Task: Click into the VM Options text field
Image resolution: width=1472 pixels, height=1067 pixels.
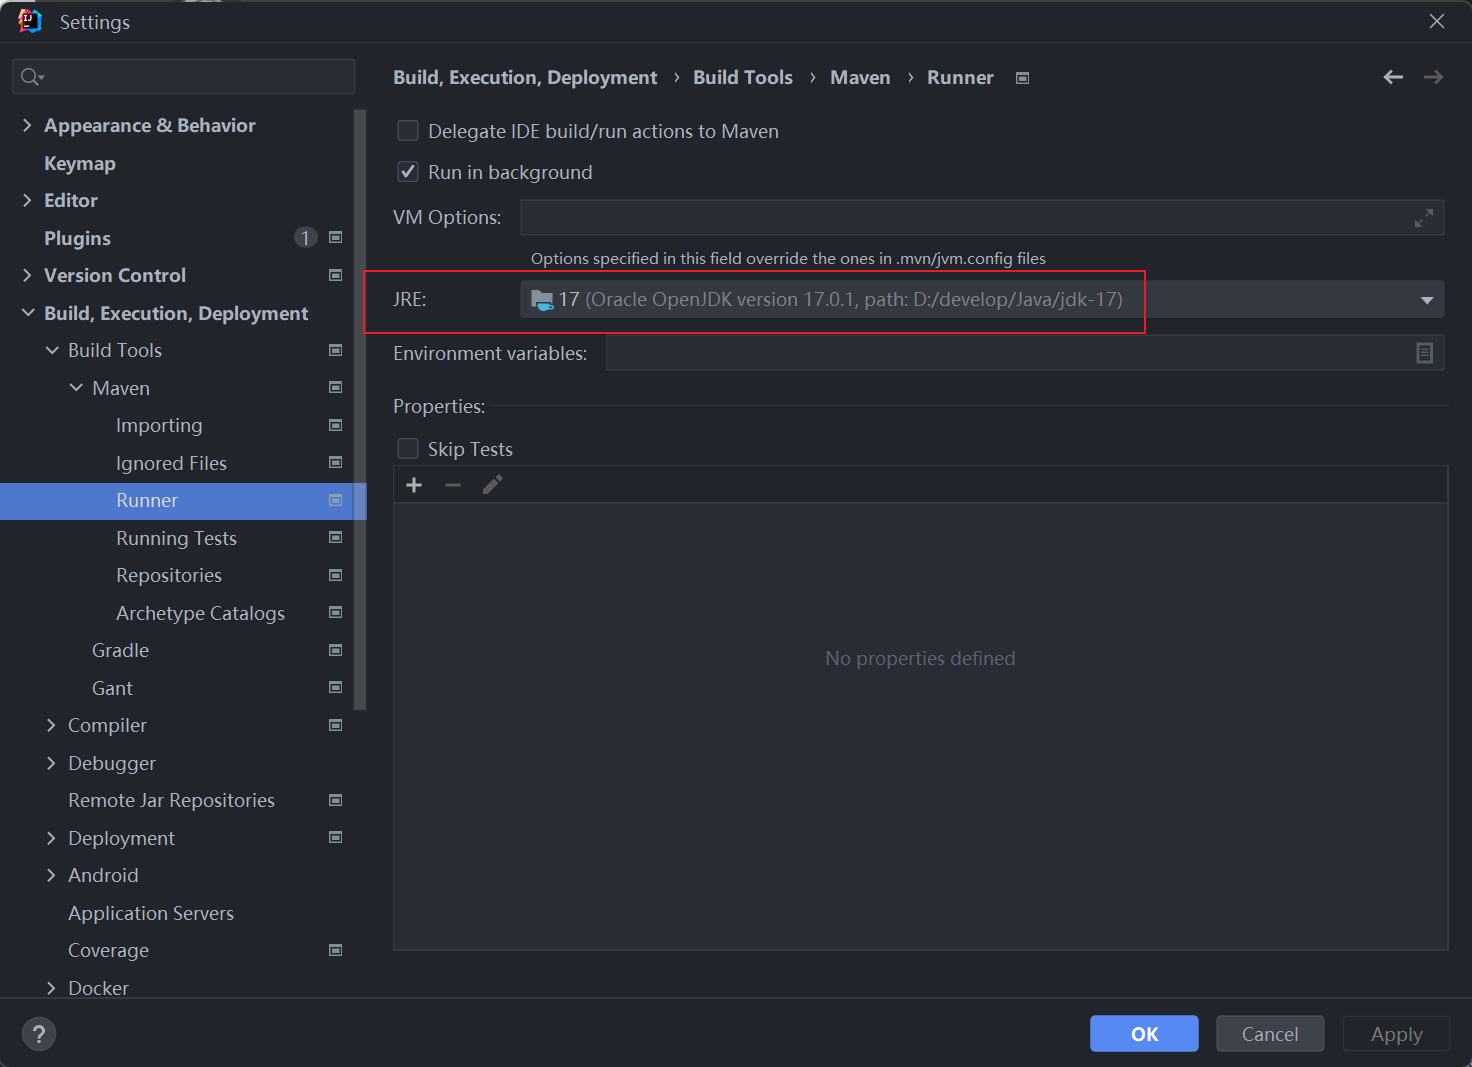Action: click(960, 218)
